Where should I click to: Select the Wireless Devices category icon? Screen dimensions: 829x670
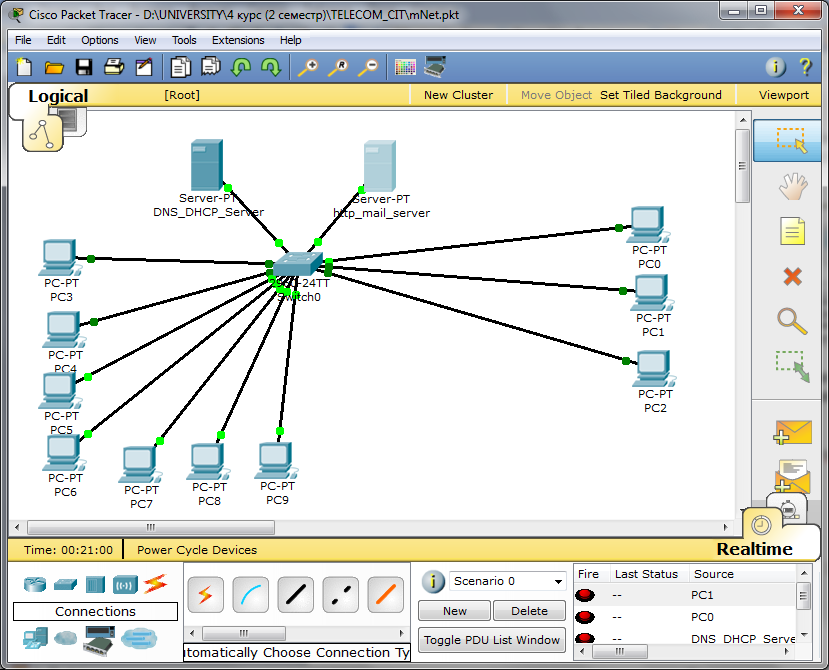pyautogui.click(x=125, y=584)
